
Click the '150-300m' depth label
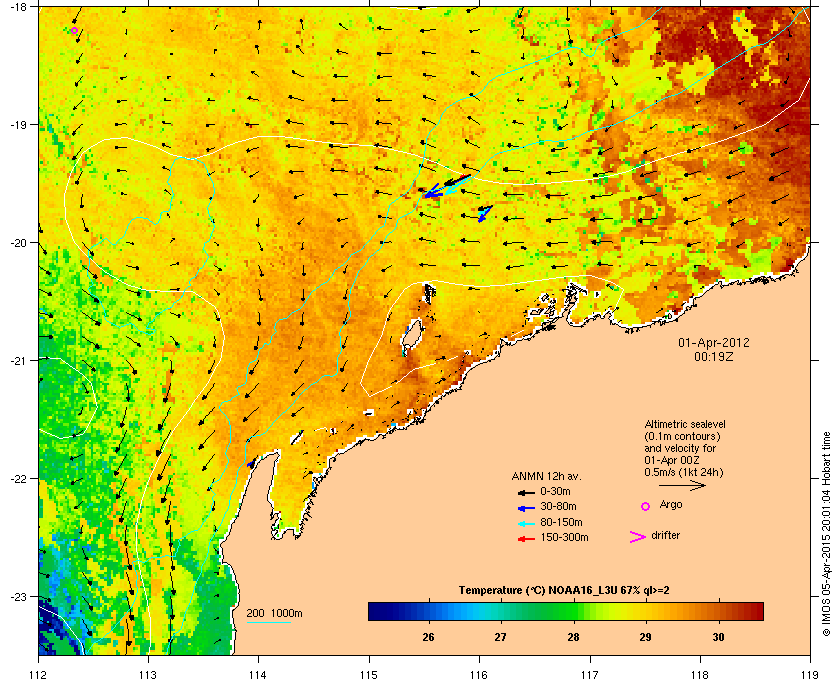(564, 537)
